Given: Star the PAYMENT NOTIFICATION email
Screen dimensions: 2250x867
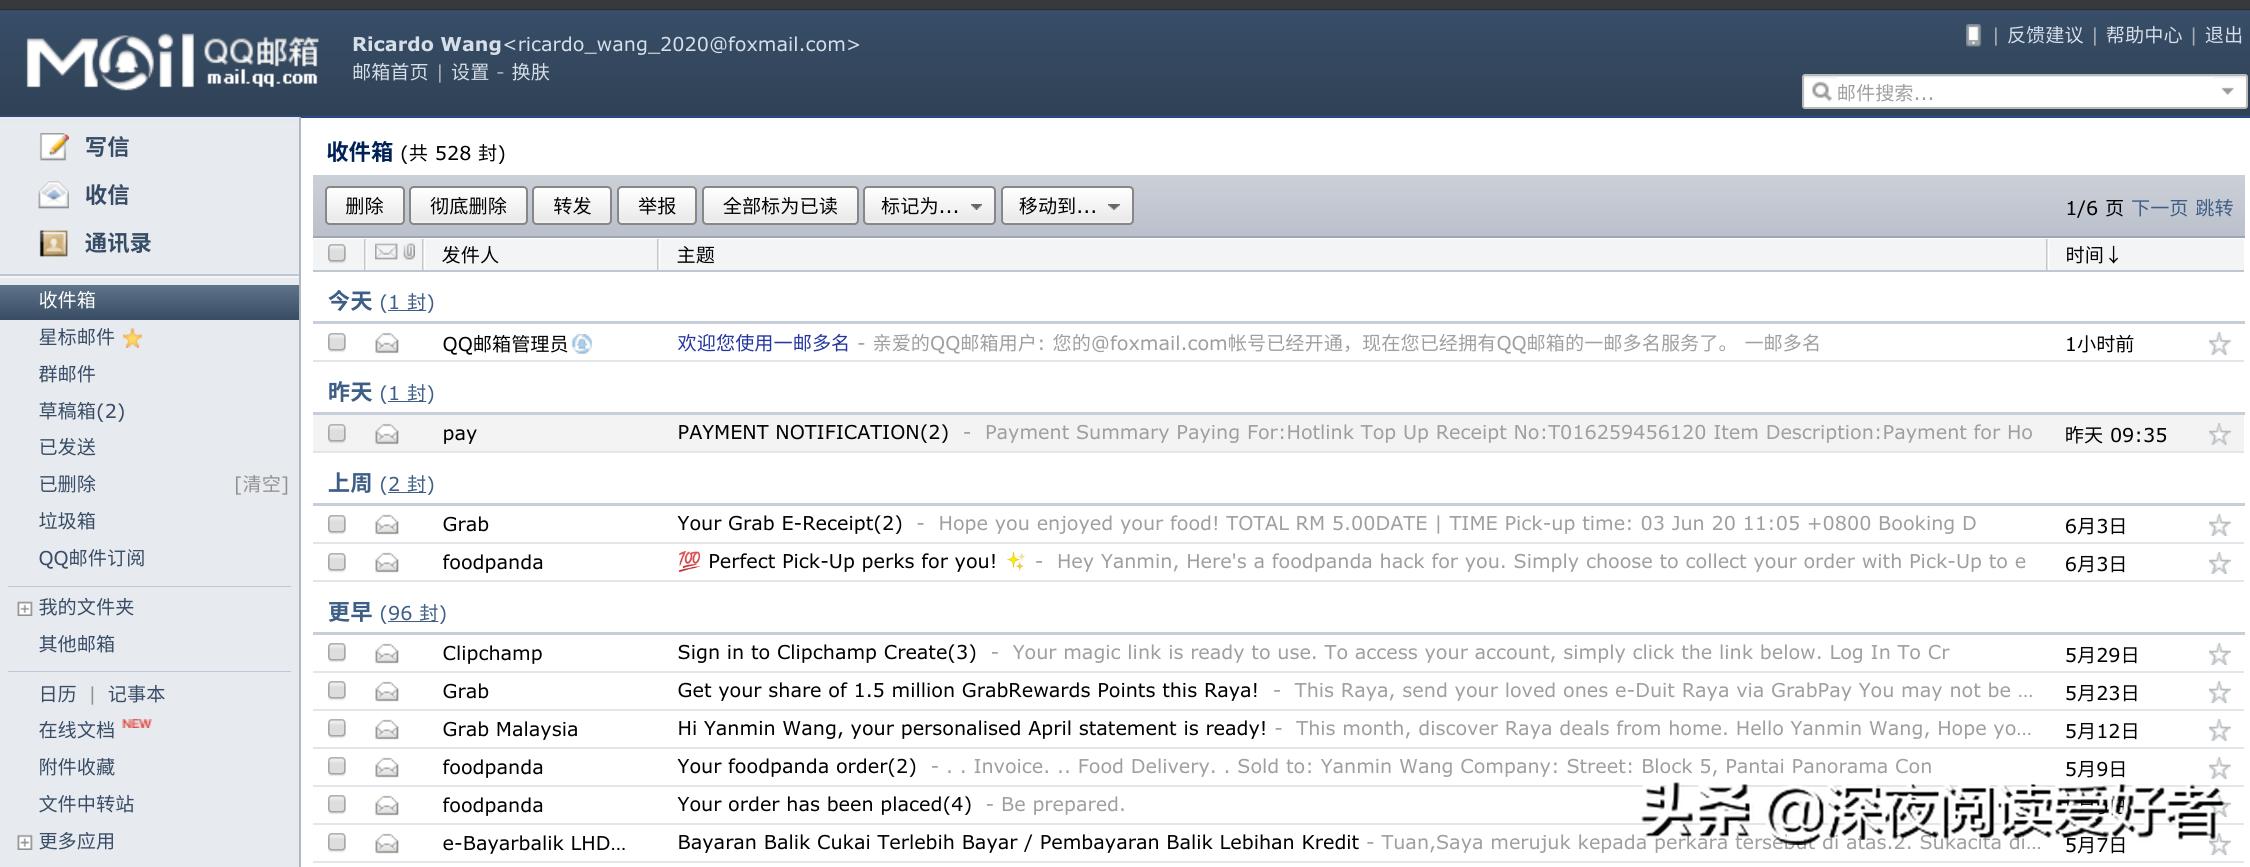Looking at the screenshot, I should (x=2219, y=434).
